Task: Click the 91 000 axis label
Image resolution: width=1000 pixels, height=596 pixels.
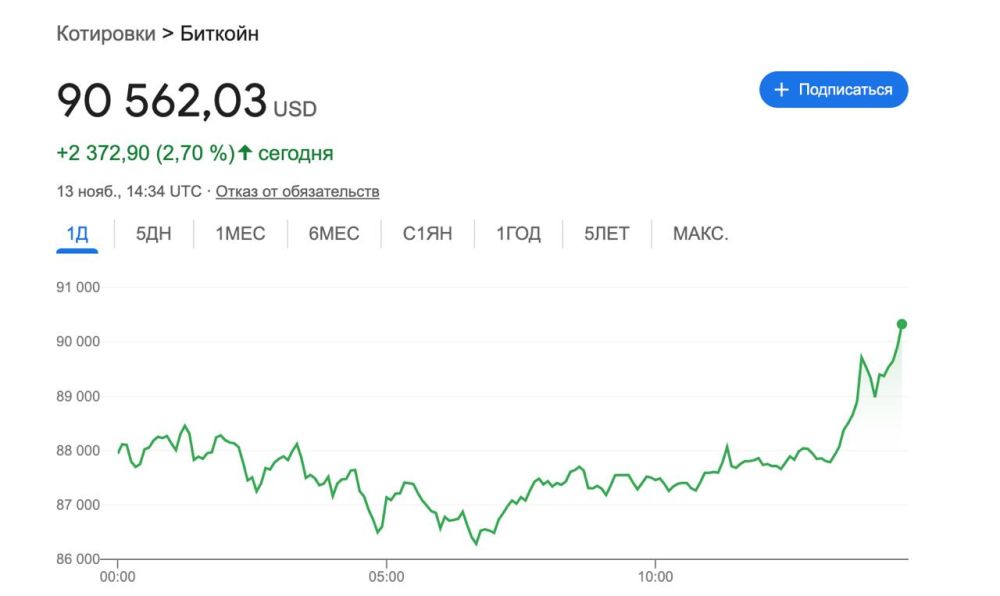Action: [78, 286]
